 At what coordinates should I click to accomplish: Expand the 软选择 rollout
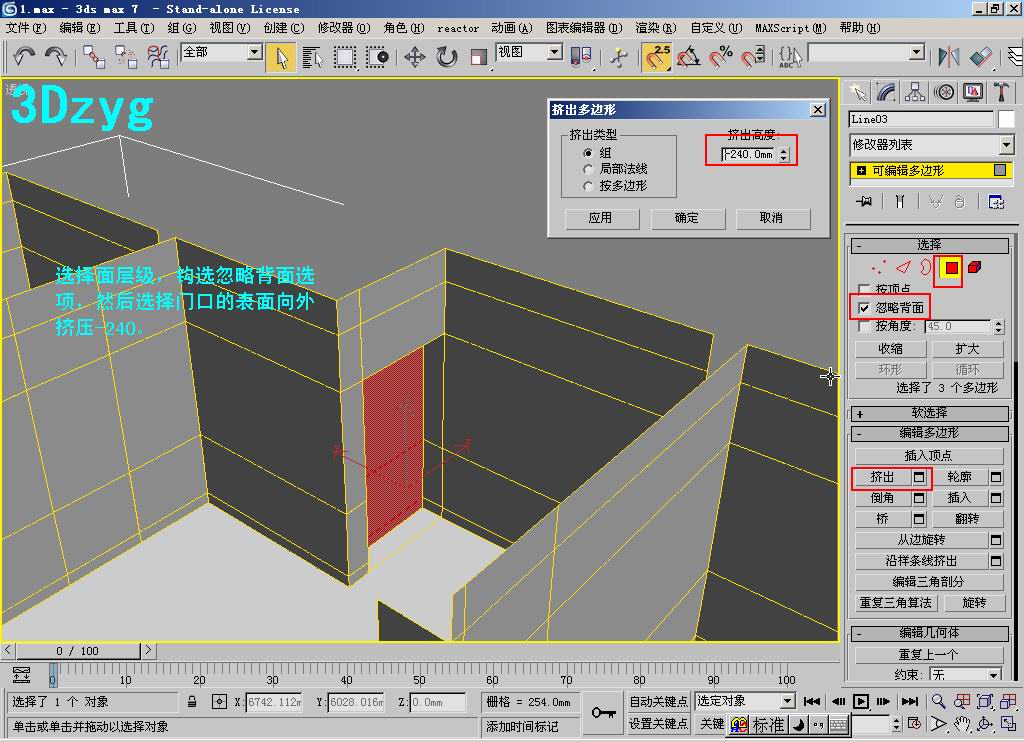[928, 413]
